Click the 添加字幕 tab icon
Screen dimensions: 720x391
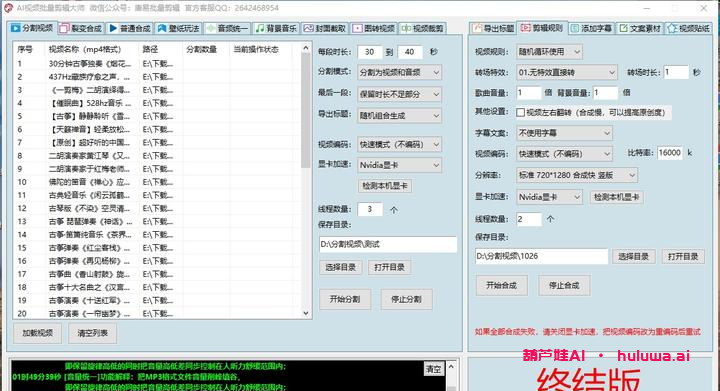(575, 28)
